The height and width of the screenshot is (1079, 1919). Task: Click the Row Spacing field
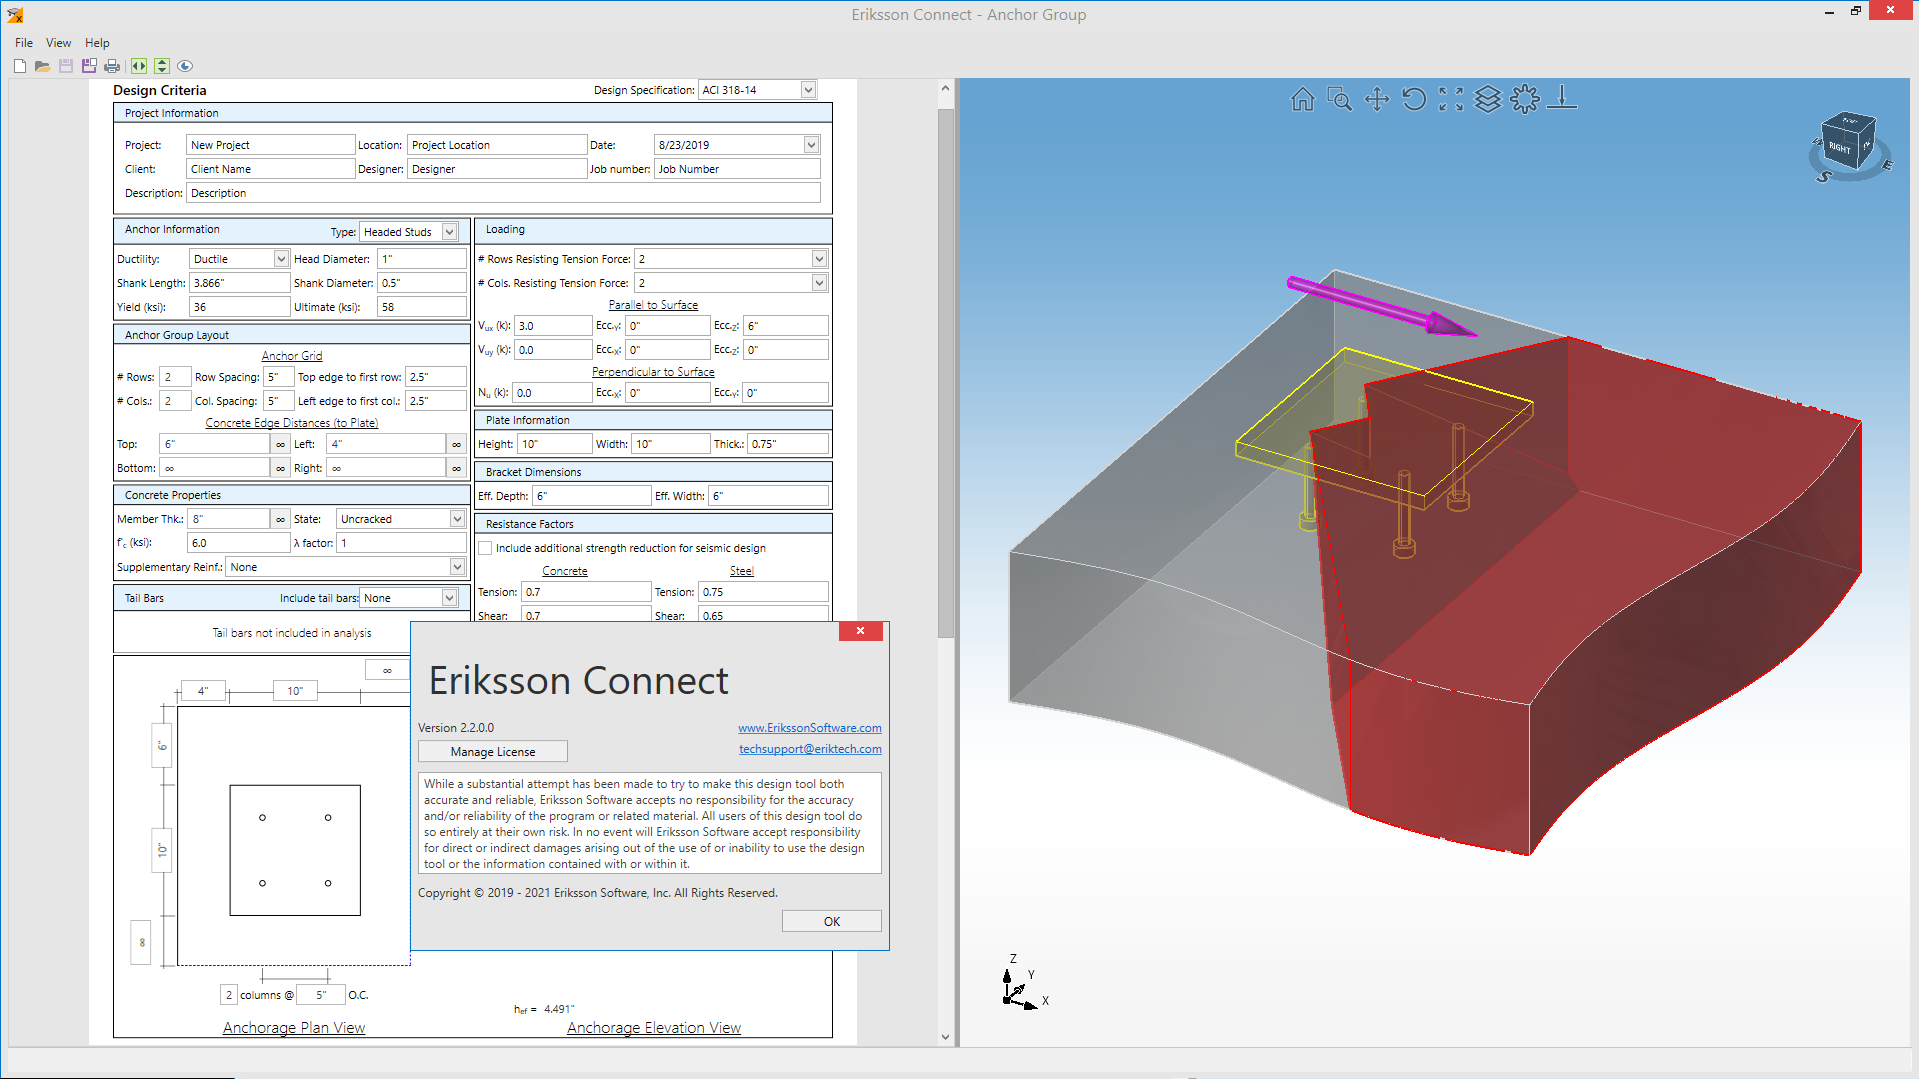tap(279, 377)
